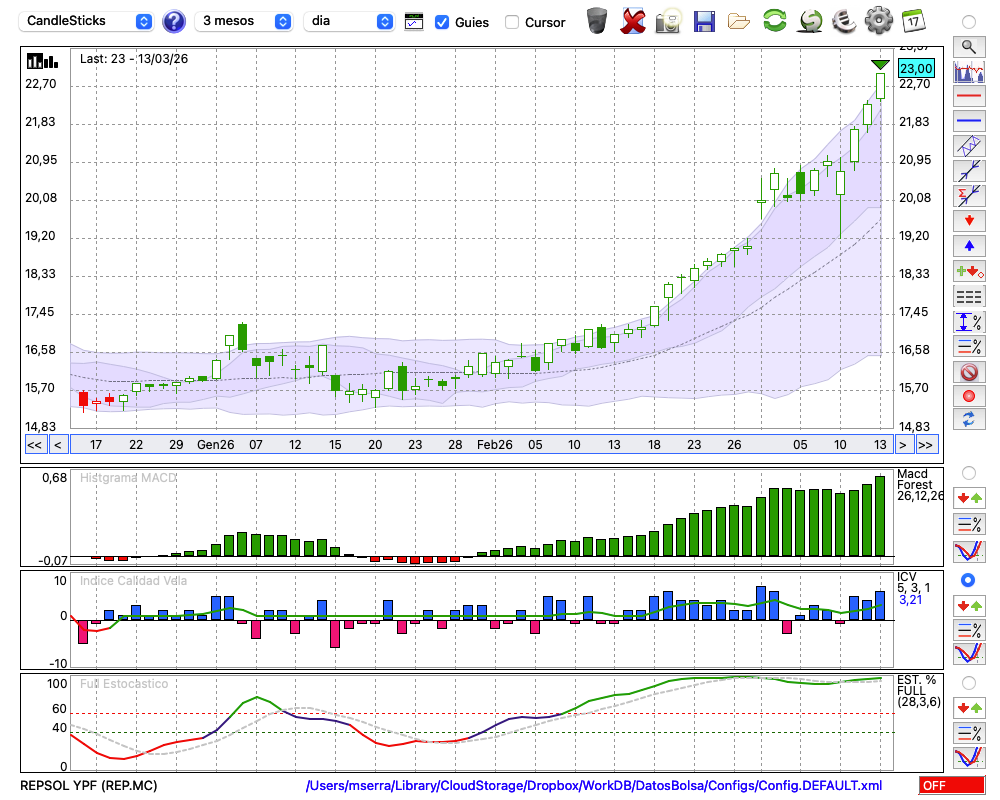Select the radio button beside Macd Forest panel
Screen dimensions: 1000x800
pos(968,472)
